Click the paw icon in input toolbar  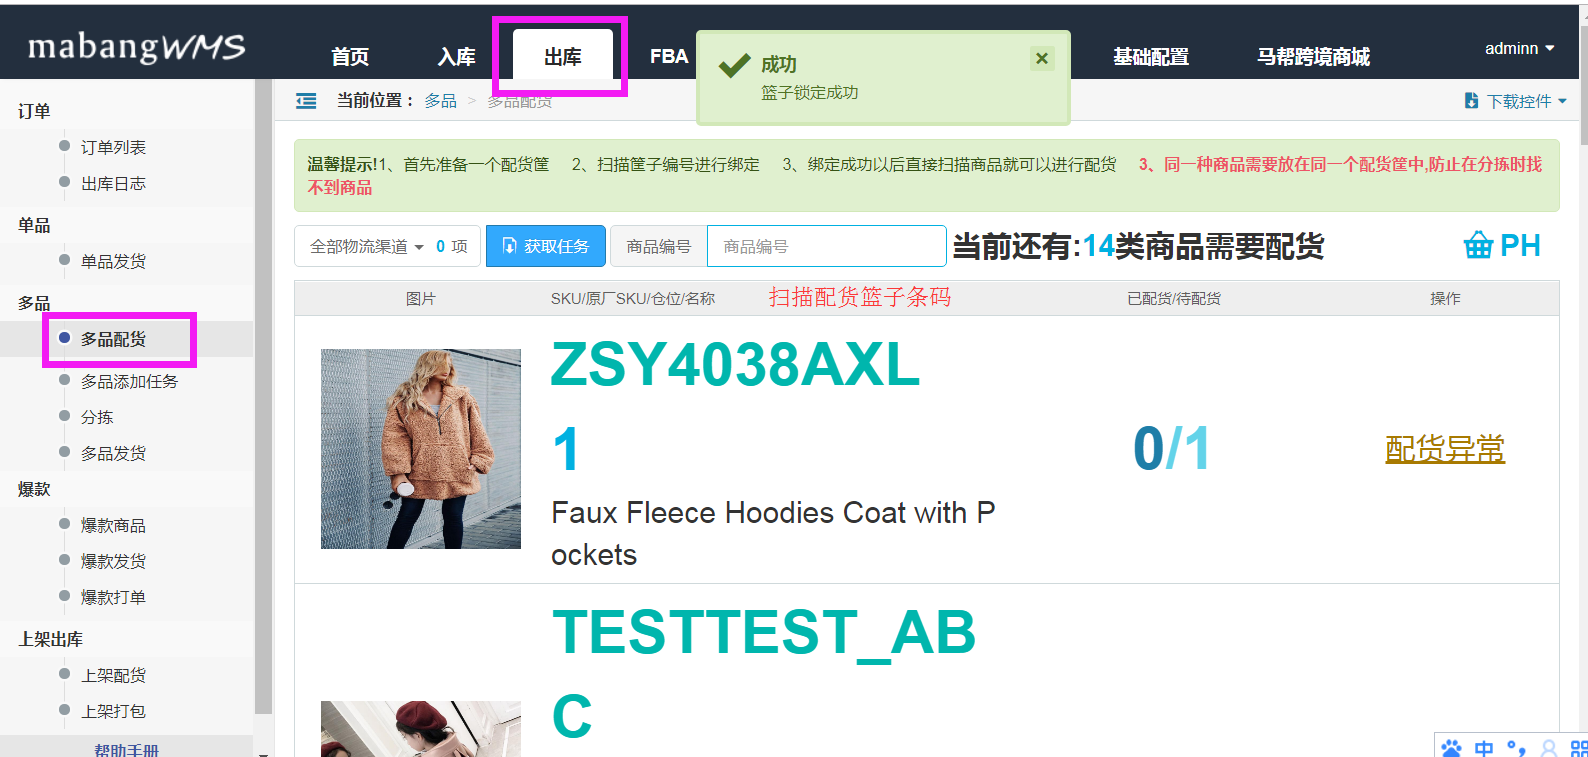(1451, 748)
